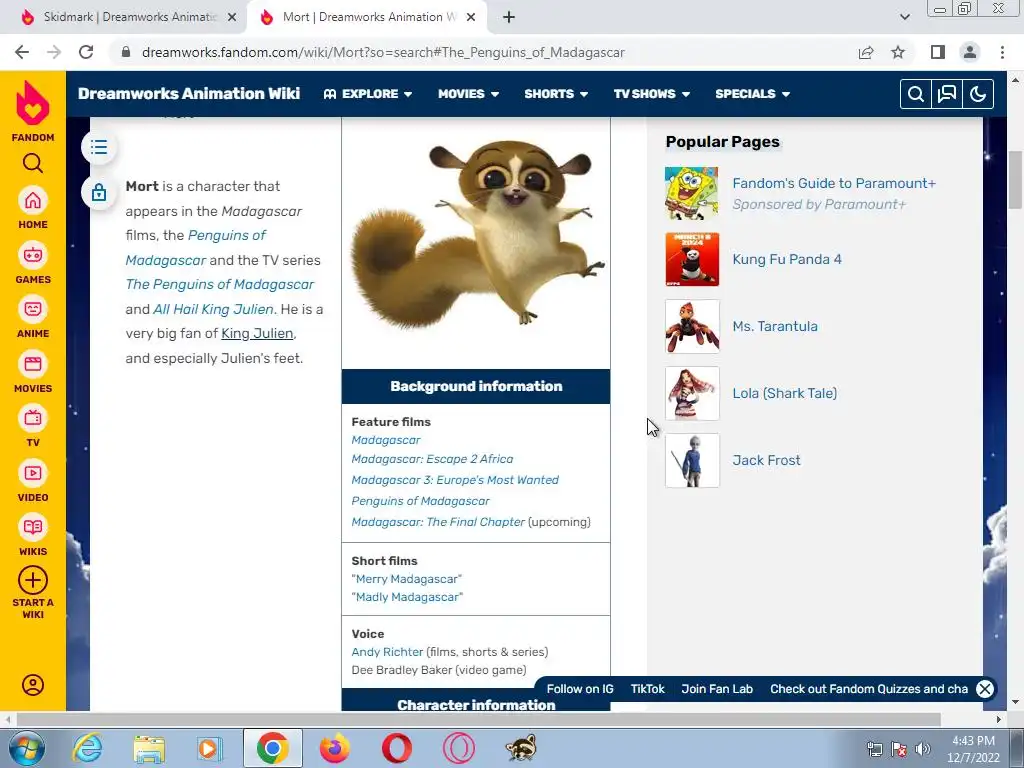The height and width of the screenshot is (768, 1024).
Task: Toggle dark mode with the moon icon
Action: click(x=978, y=94)
